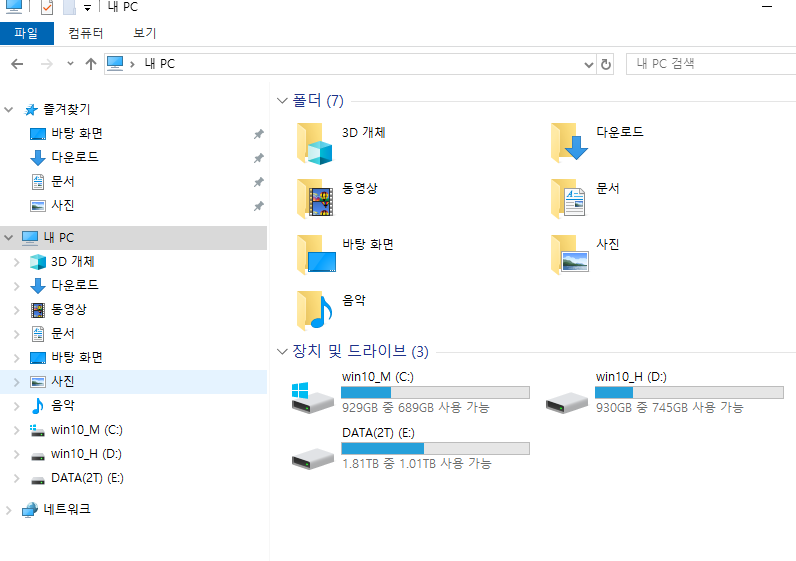Viewport: 796px width, 561px height.
Task: Open the 3D 개체 folder icon
Action: pos(315,144)
